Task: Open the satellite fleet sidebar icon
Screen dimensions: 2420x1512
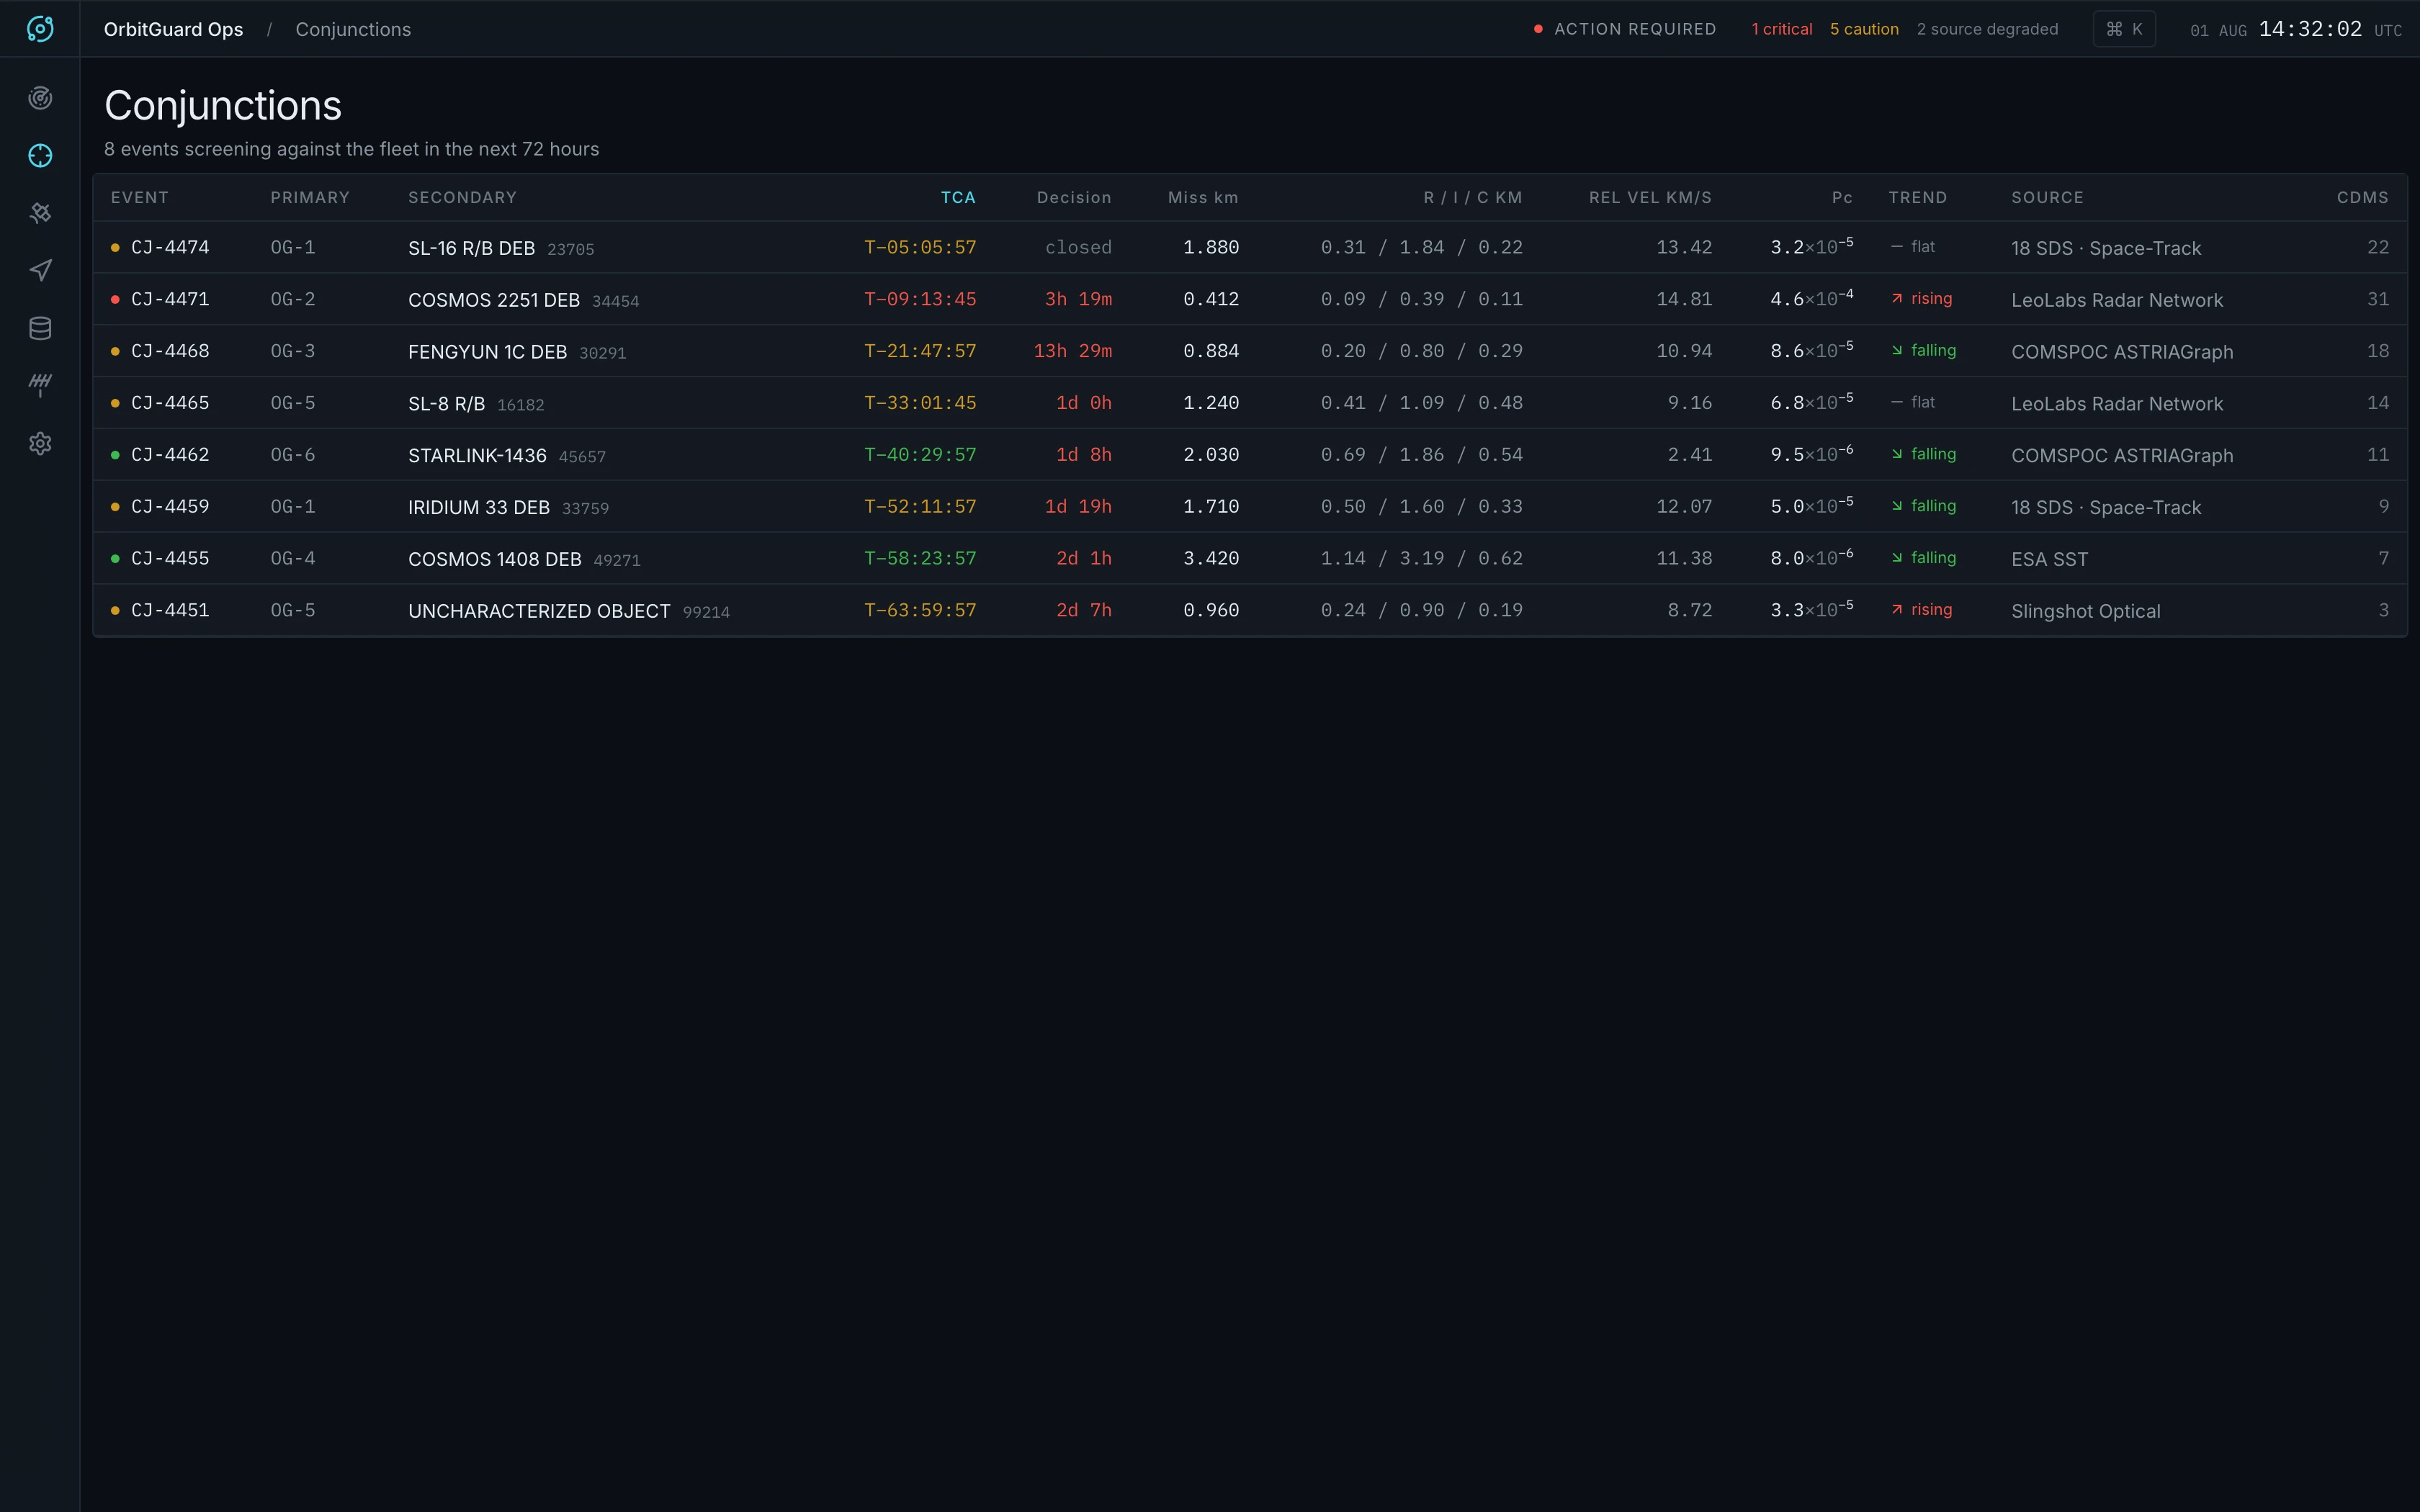Action: point(40,213)
